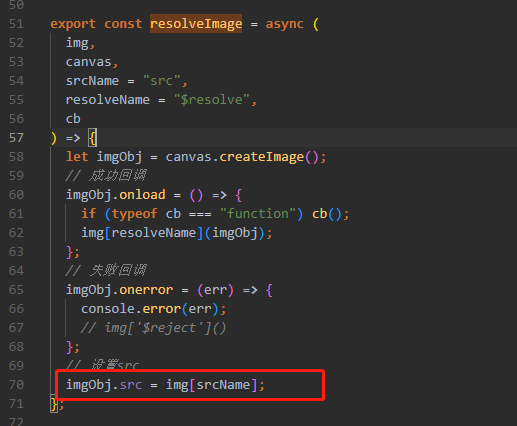517x426 pixels.
Task: Click the highlighted resolveImage identifier
Action: click(x=196, y=24)
